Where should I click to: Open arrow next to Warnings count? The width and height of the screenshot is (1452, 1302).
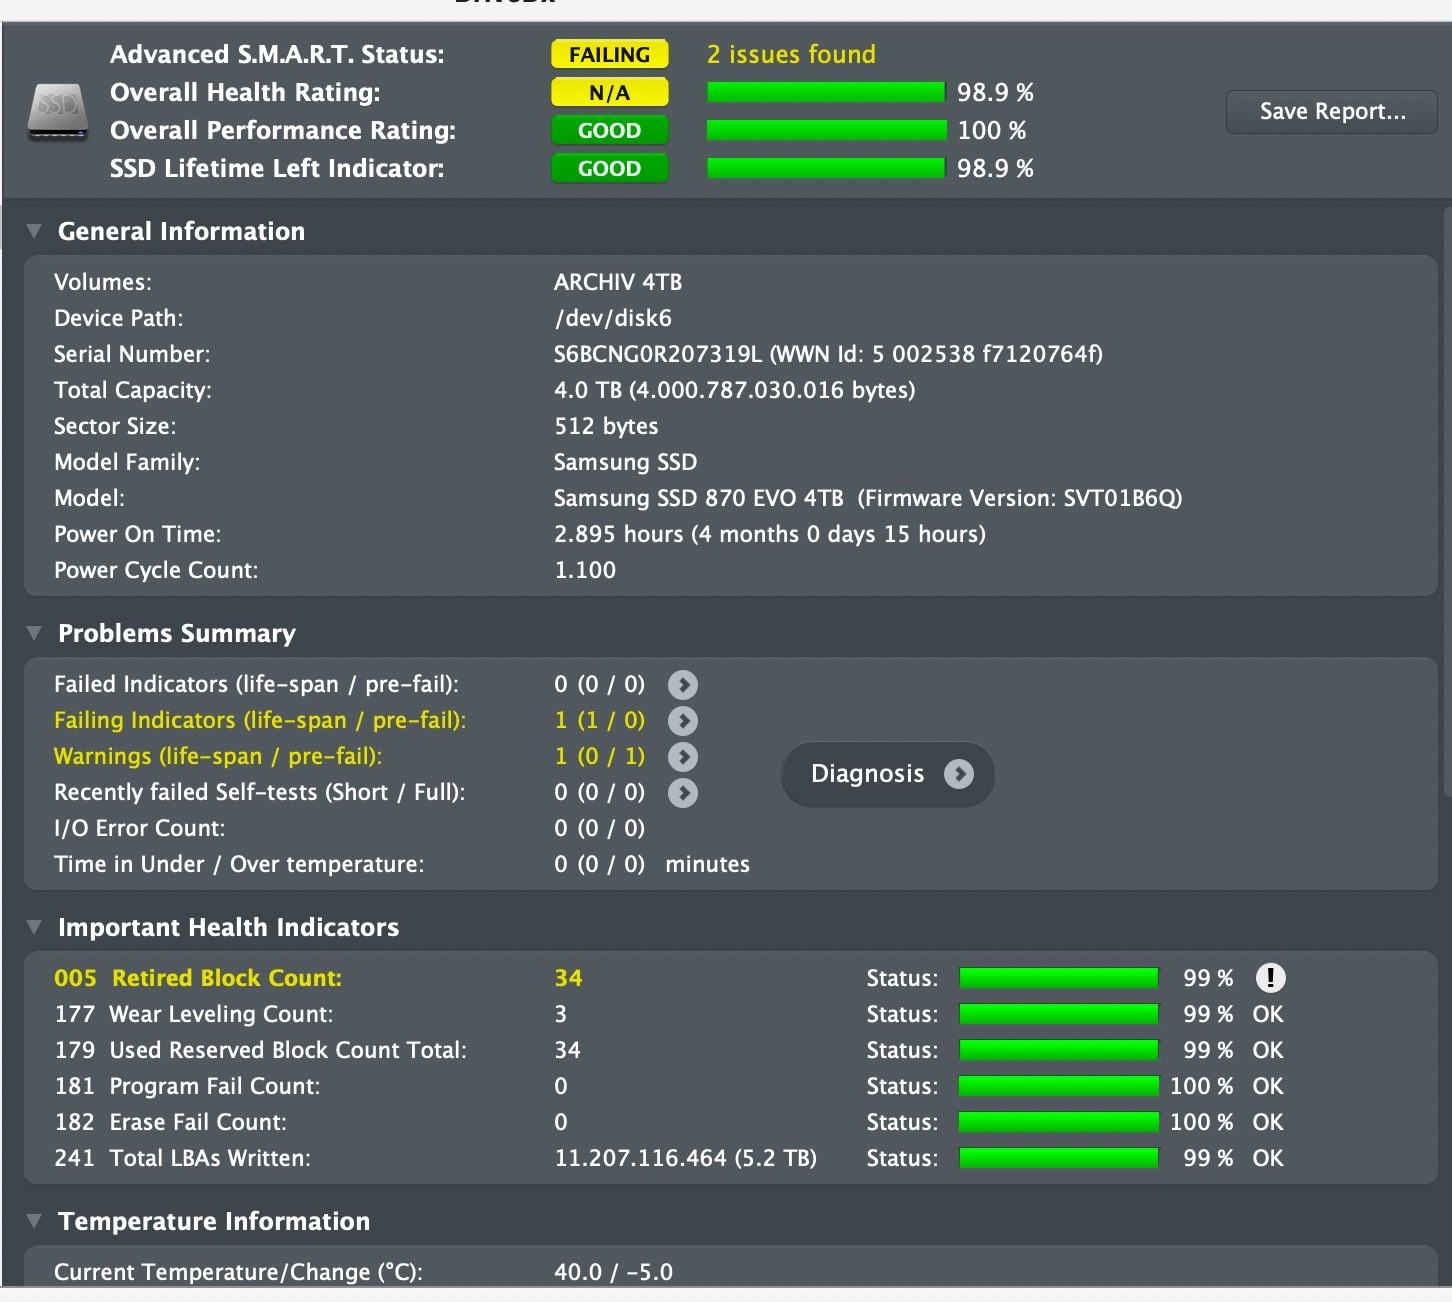pos(683,757)
